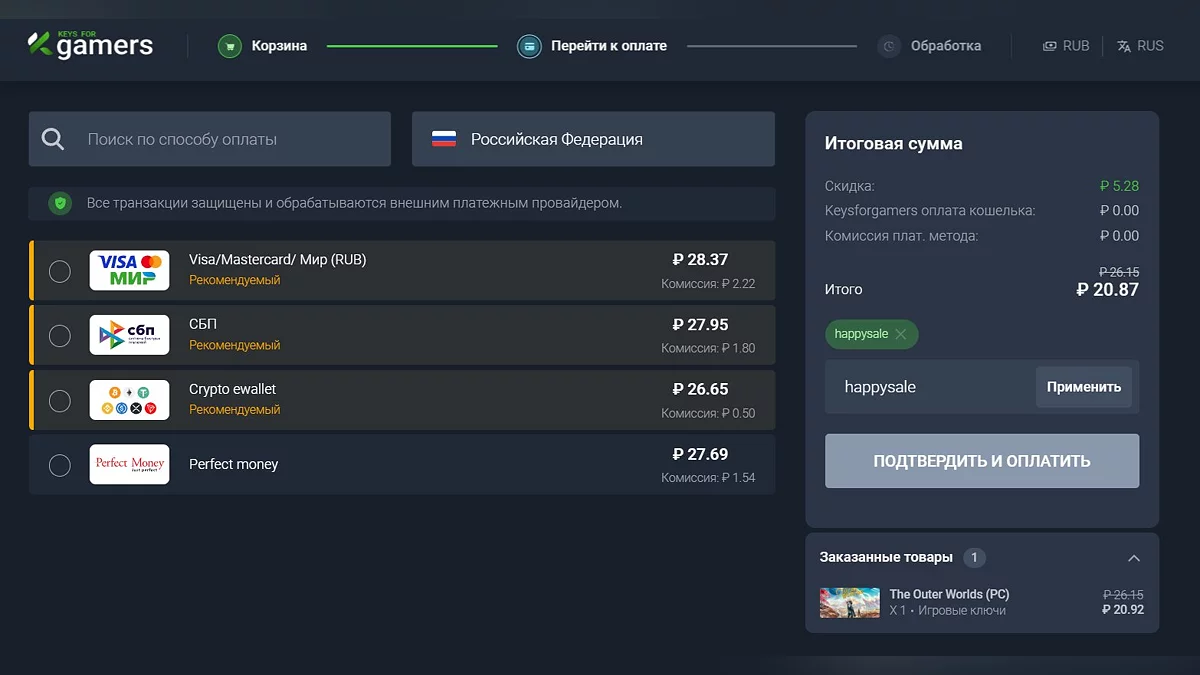Click the search magnifier icon
The width and height of the screenshot is (1200, 675).
53,139
